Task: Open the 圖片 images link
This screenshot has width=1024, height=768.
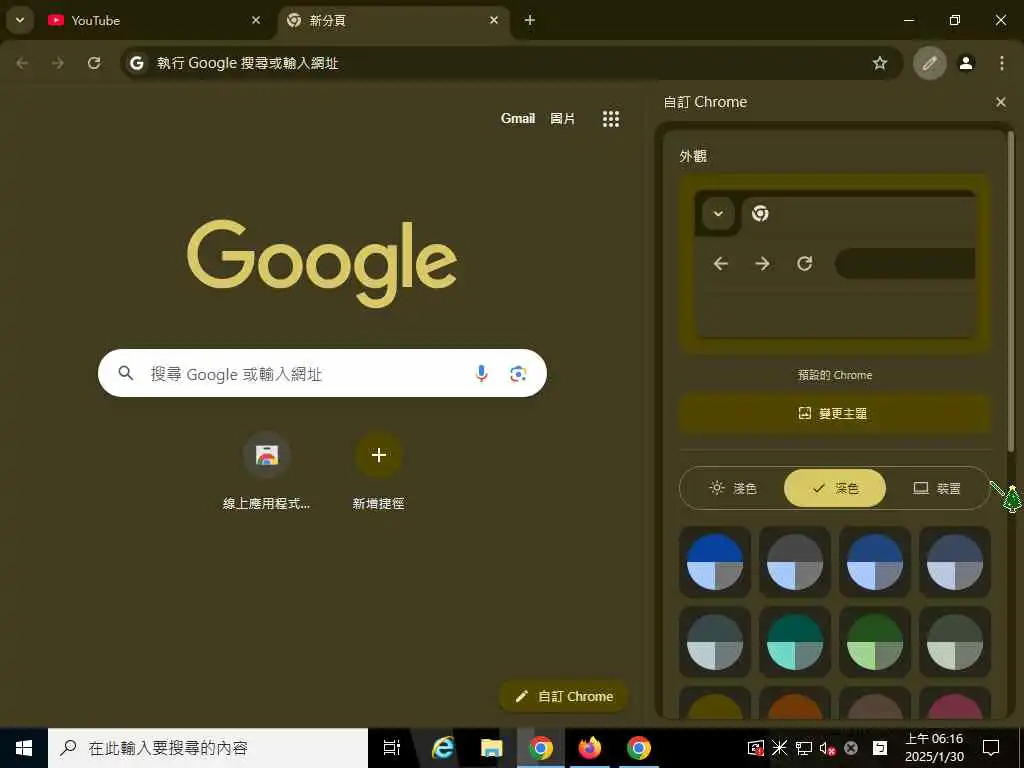Action: tap(562, 118)
